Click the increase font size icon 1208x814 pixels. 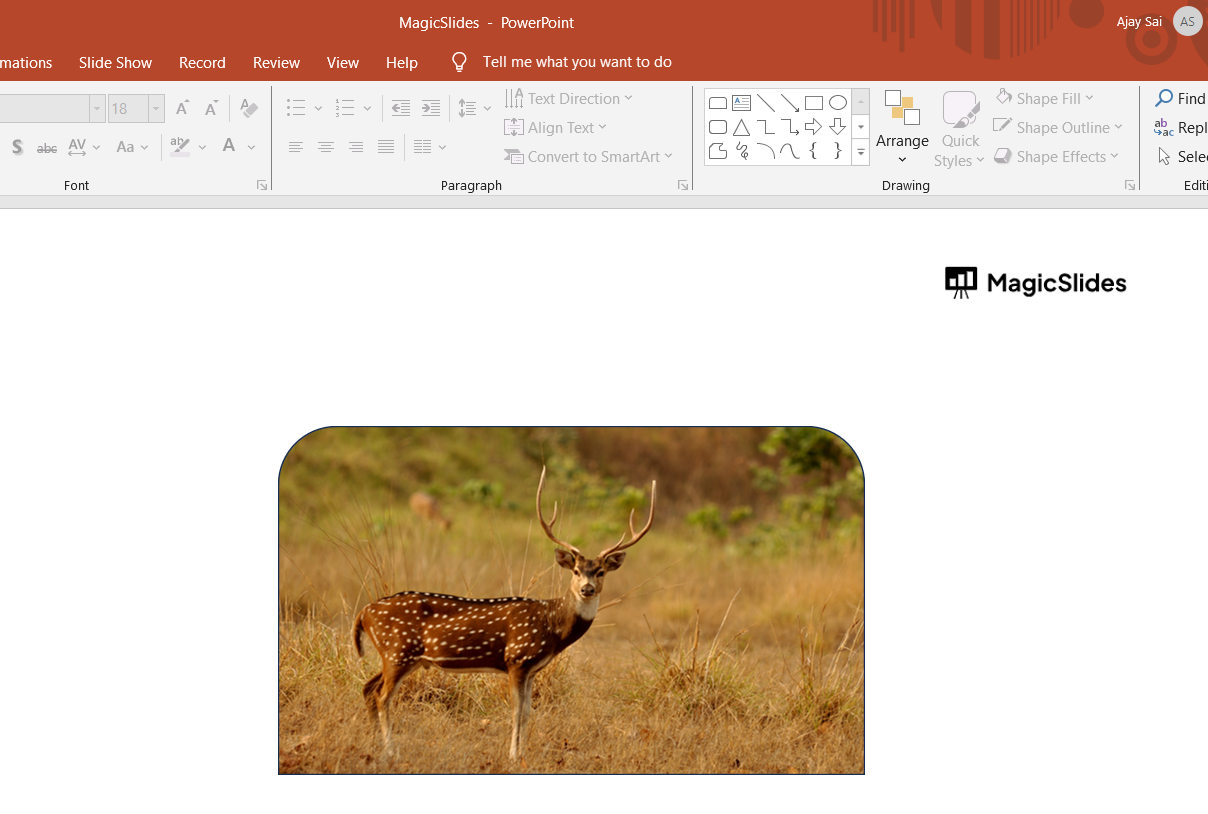click(x=182, y=108)
